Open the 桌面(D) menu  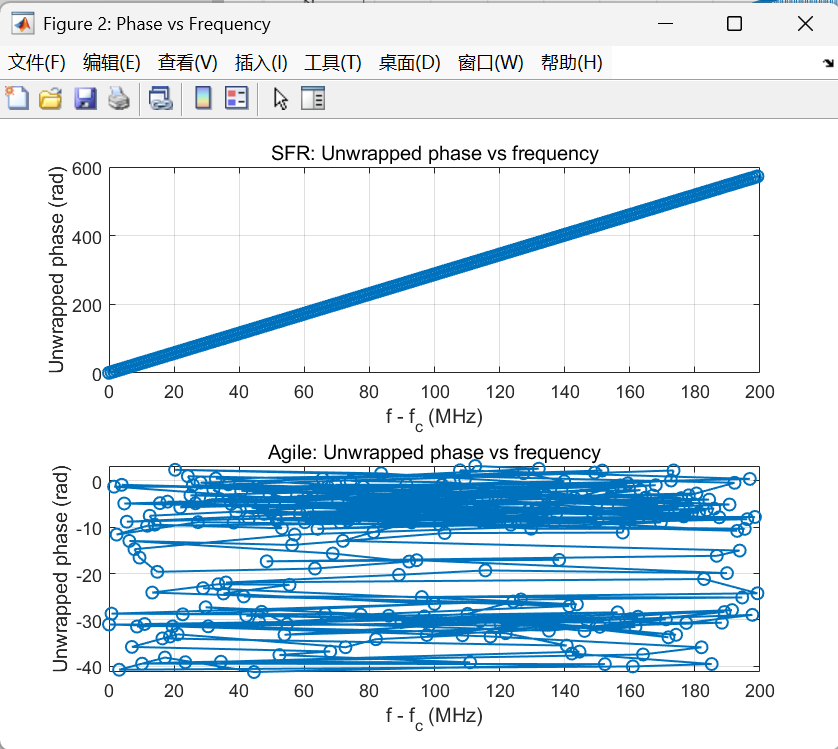coord(409,63)
